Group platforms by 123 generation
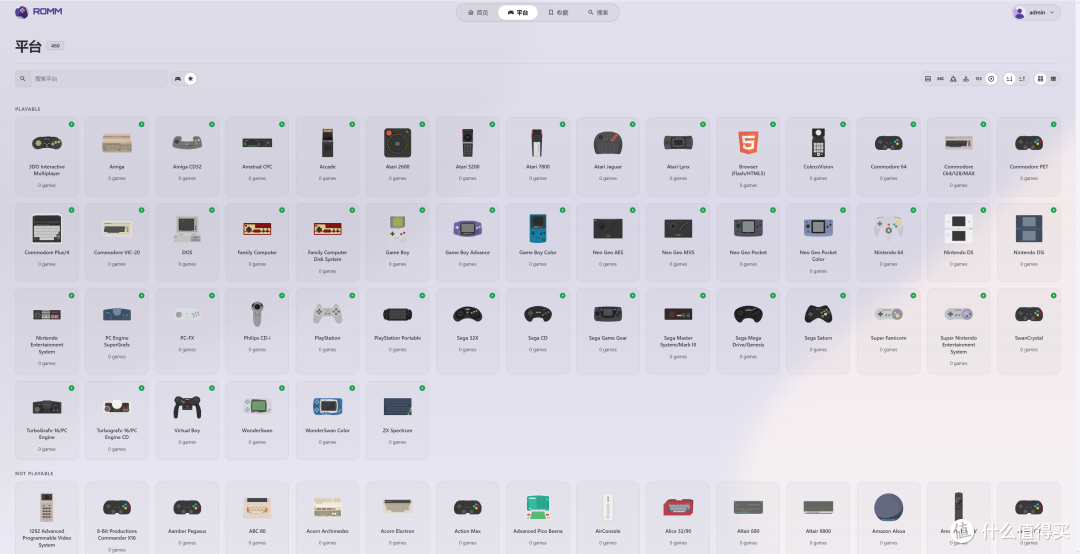1080x554 pixels. (x=979, y=79)
